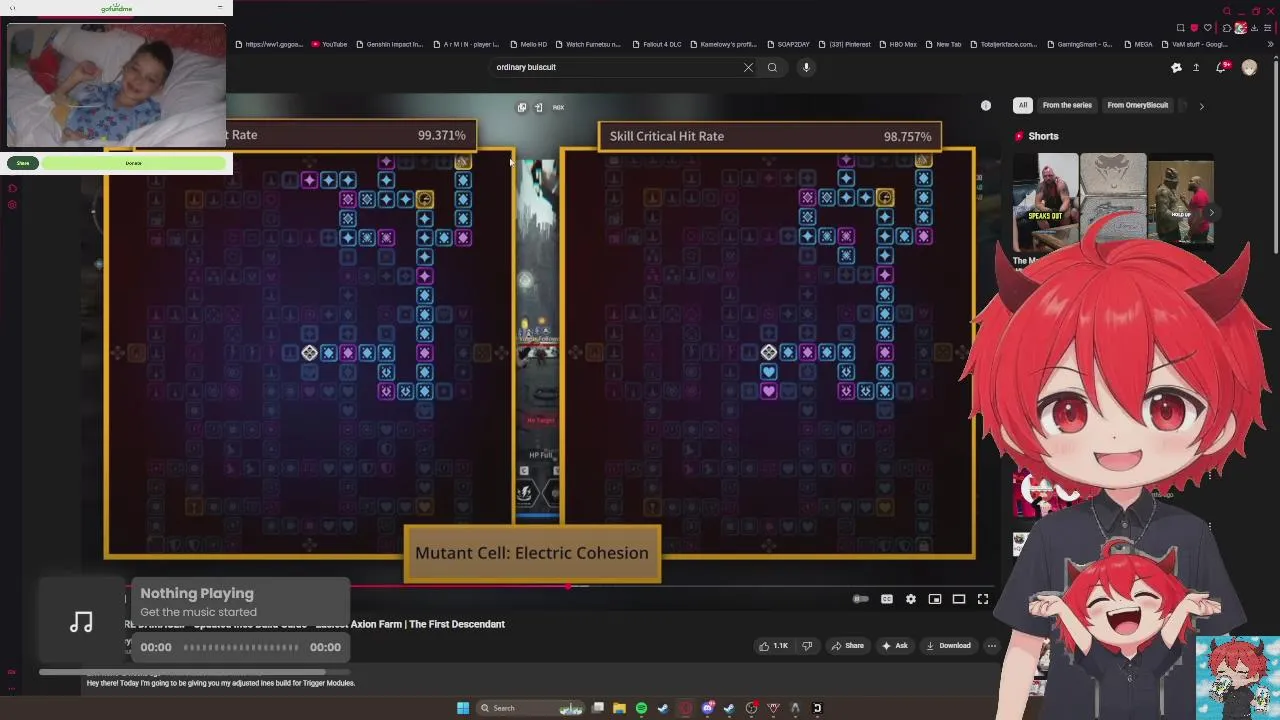Image resolution: width=1280 pixels, height=720 pixels.
Task: Open the 'Fallout 4 DLC' bookmark
Action: tap(656, 44)
